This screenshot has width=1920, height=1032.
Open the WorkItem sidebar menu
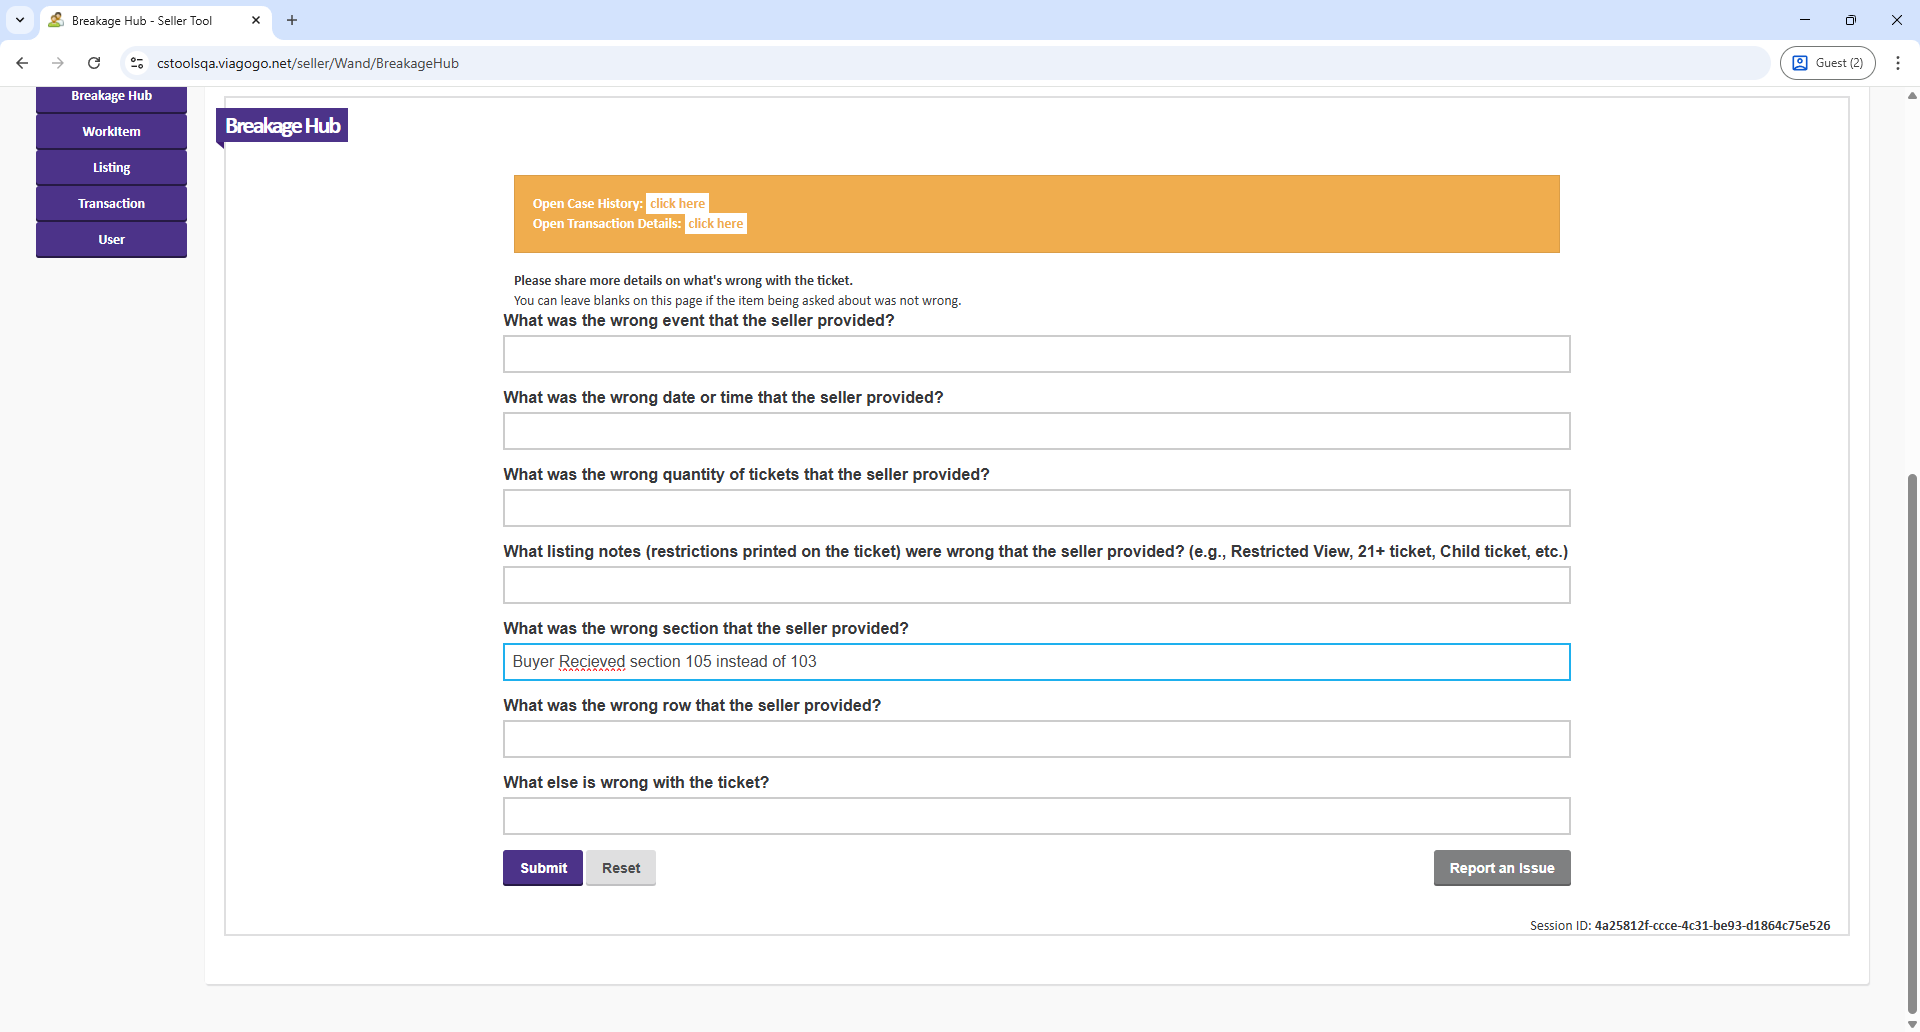click(x=111, y=132)
